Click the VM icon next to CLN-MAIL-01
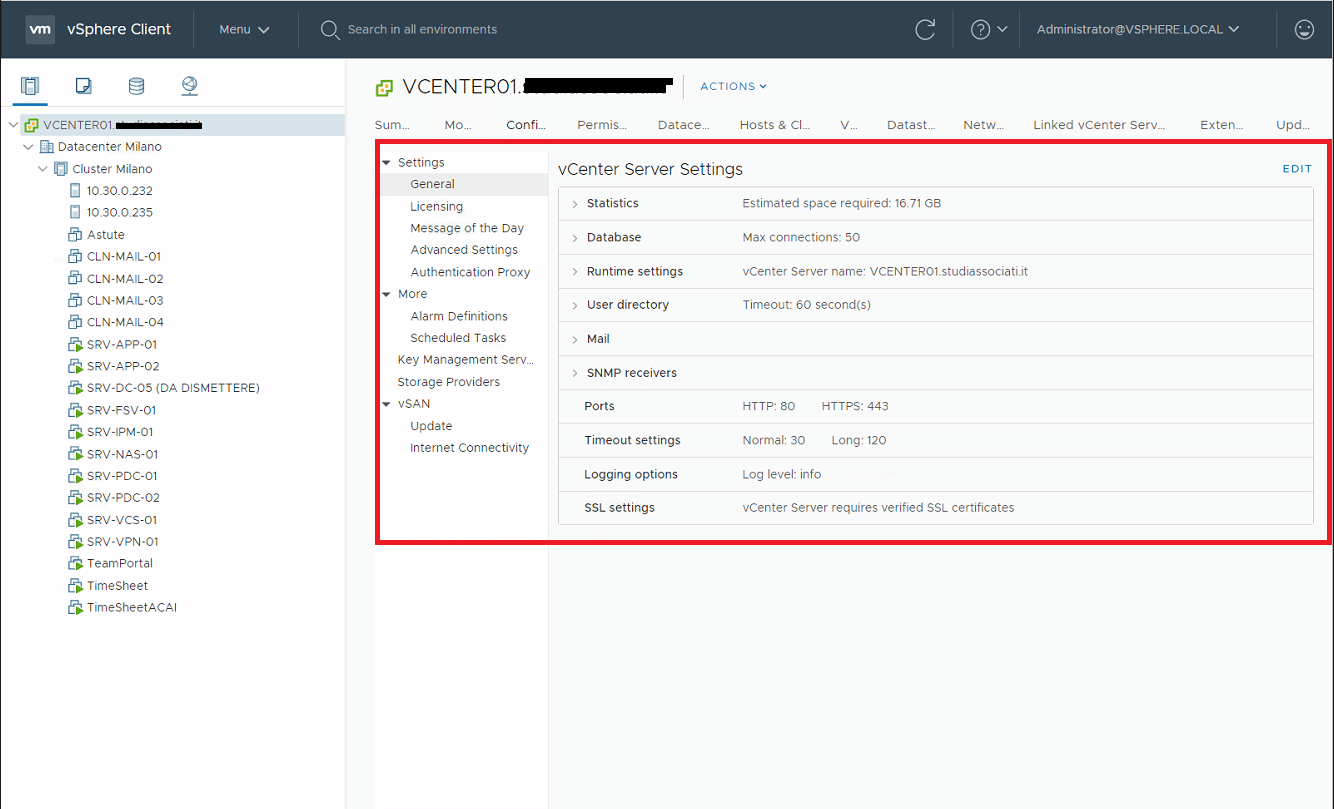1334x809 pixels. point(75,256)
